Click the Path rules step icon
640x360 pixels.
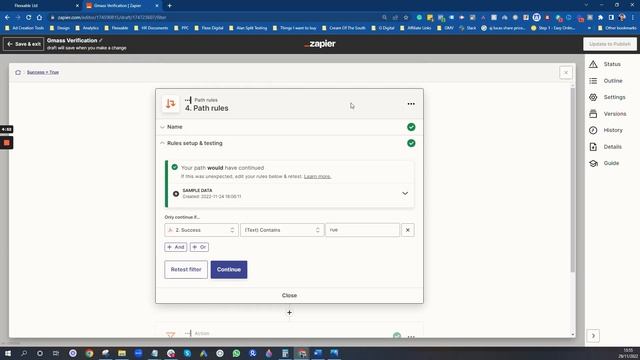[171, 104]
